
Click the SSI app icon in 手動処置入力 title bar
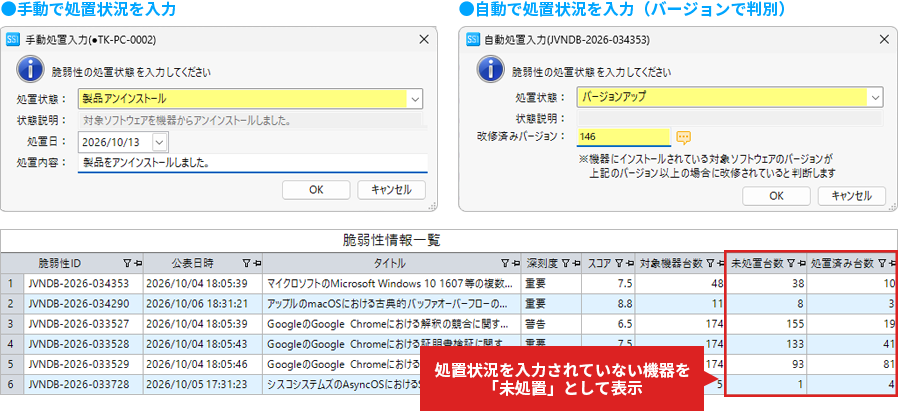(13, 40)
